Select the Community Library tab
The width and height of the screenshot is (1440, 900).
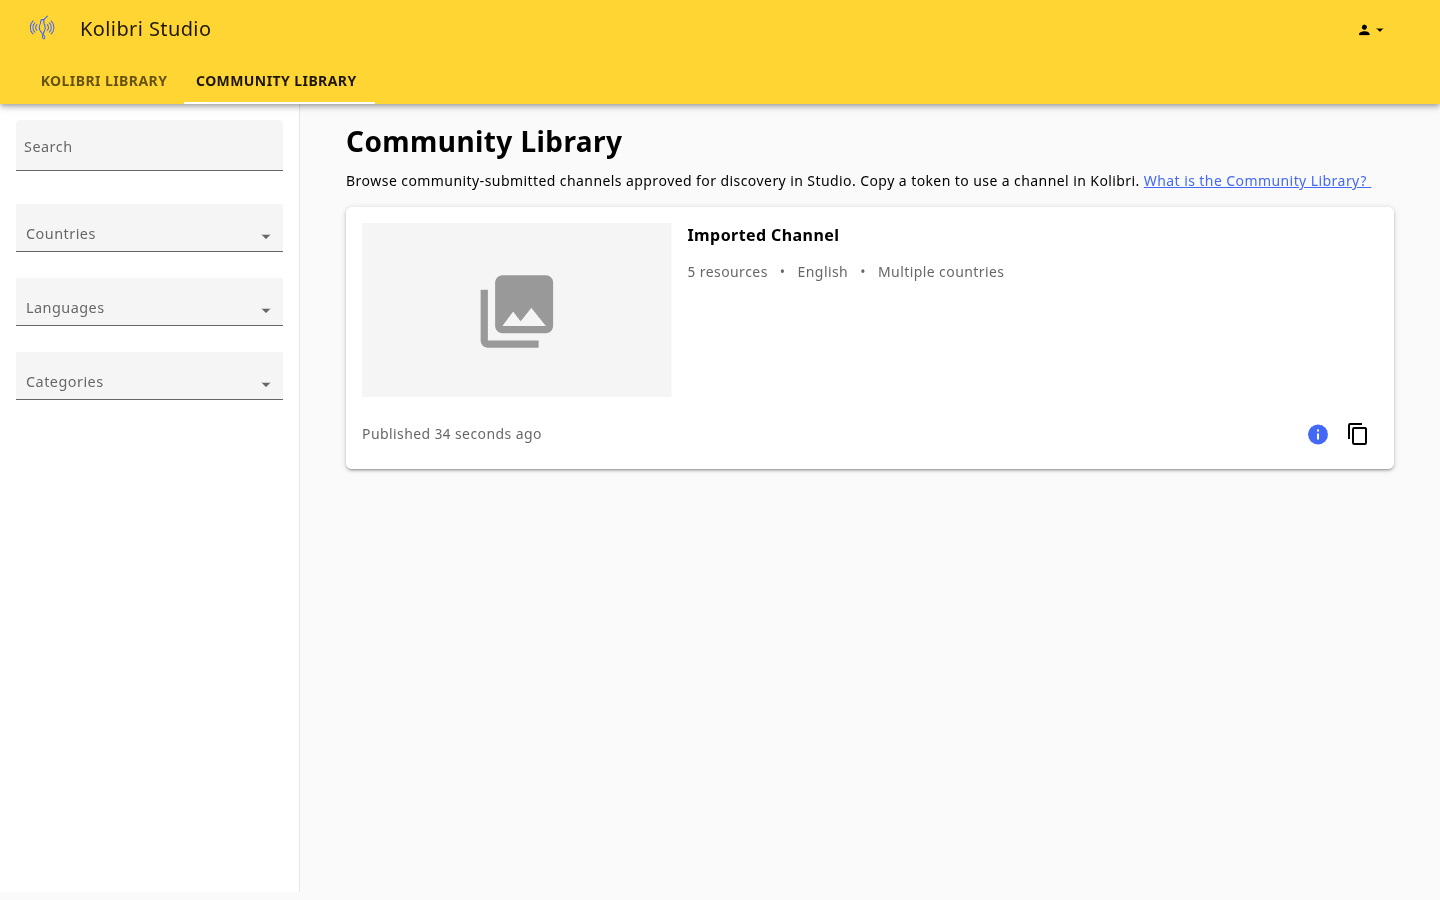point(276,81)
